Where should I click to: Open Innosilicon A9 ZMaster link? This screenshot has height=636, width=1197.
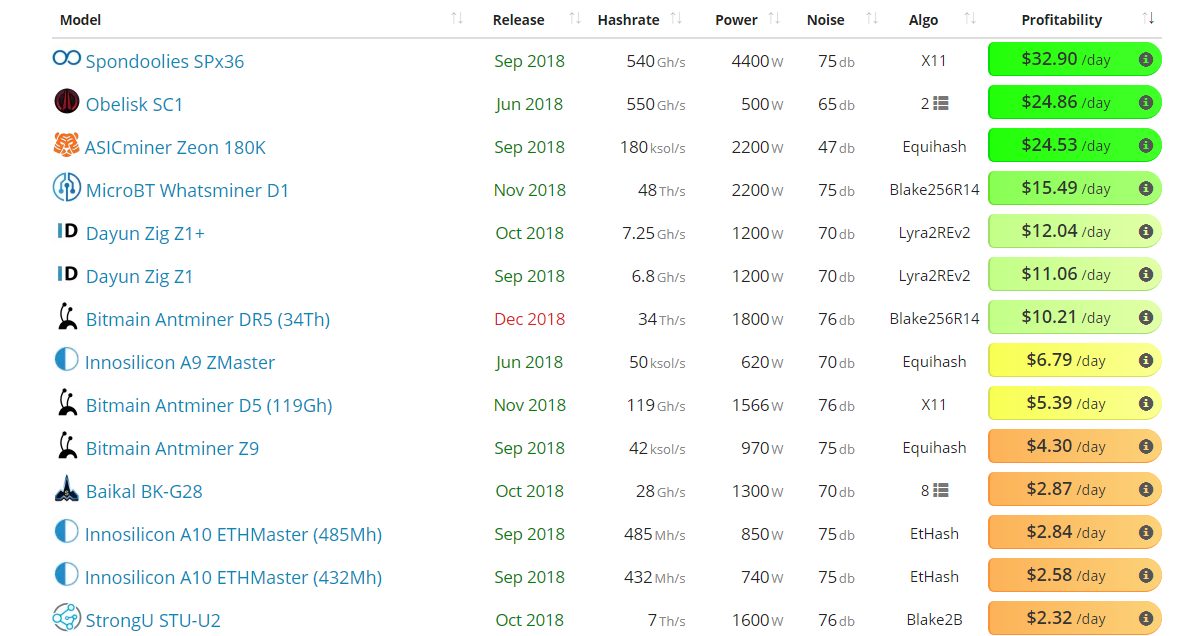(x=179, y=362)
